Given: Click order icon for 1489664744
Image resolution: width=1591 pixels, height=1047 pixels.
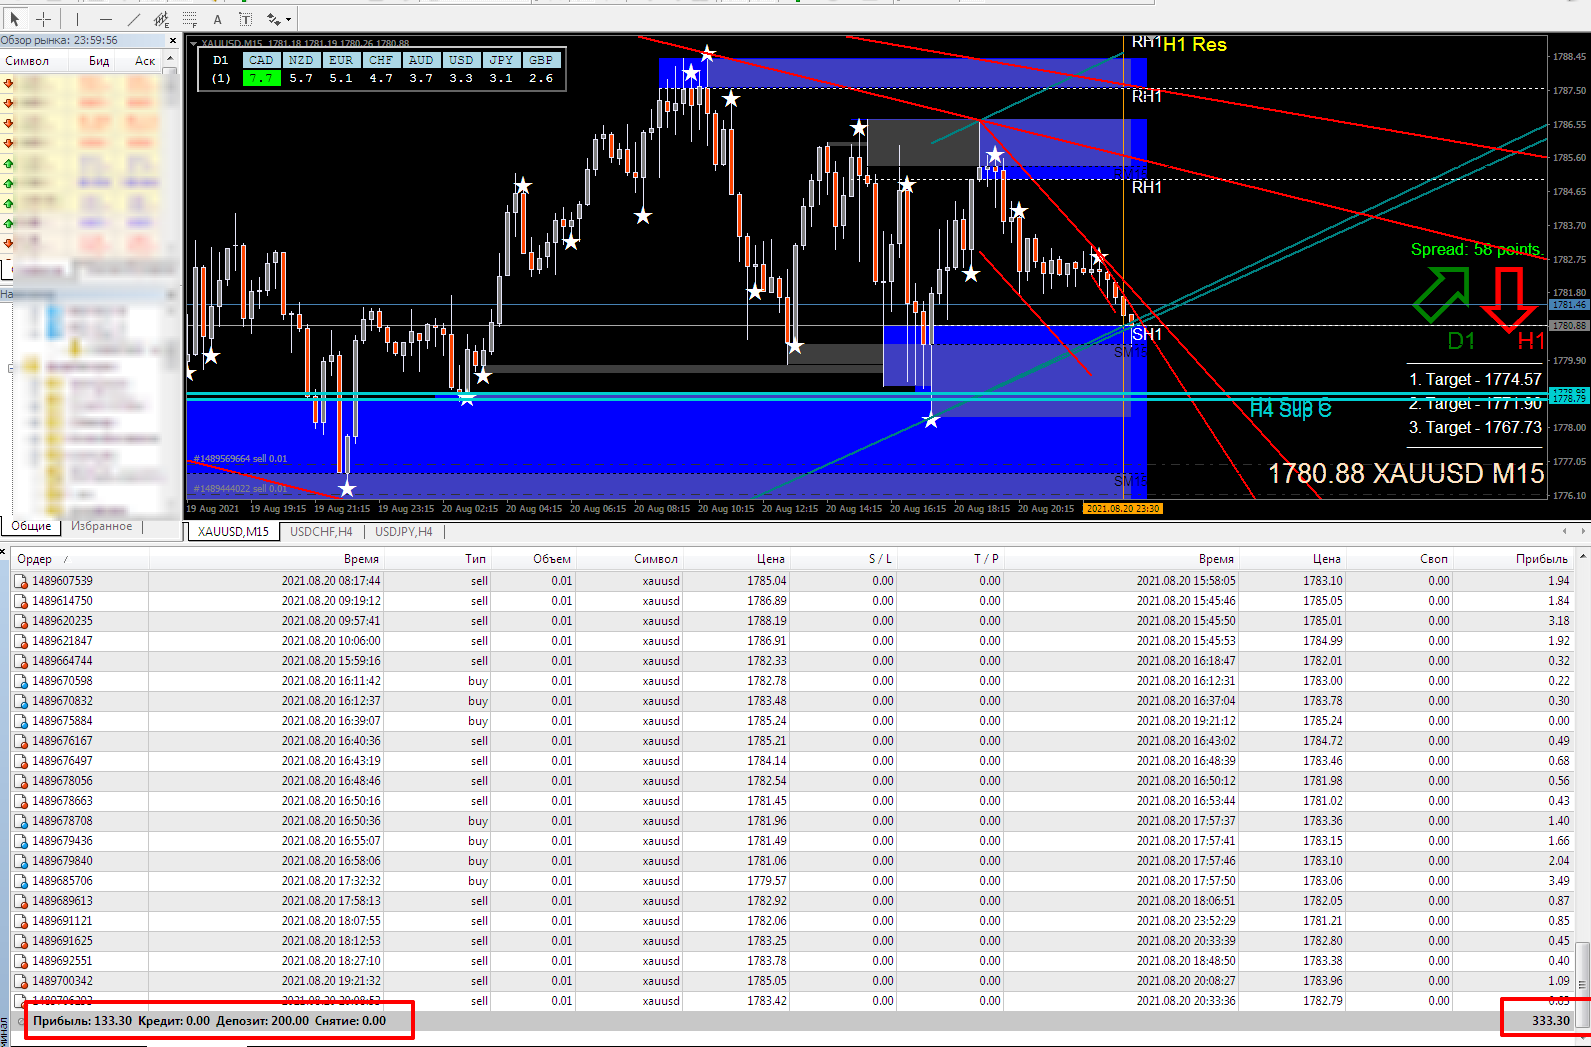Looking at the screenshot, I should 21,661.
